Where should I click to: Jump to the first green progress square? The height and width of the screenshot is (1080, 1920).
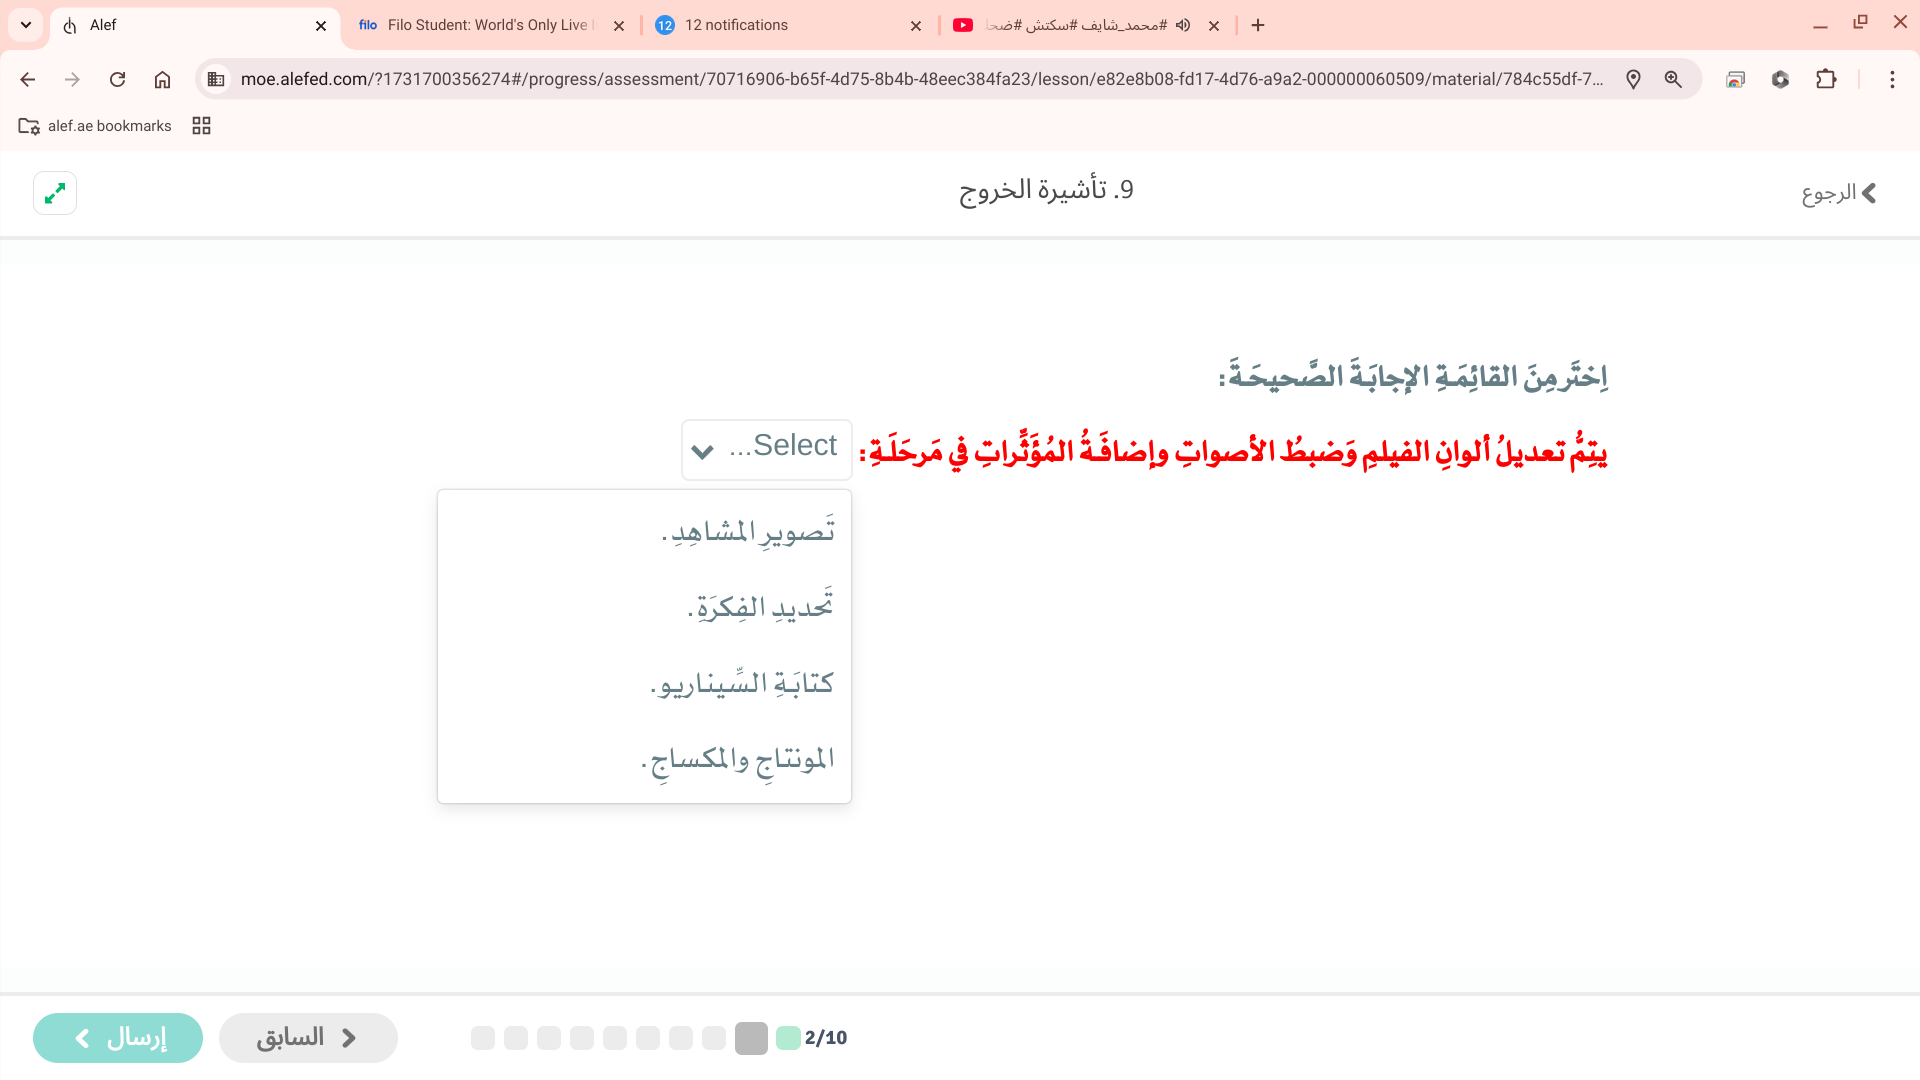coord(788,1038)
